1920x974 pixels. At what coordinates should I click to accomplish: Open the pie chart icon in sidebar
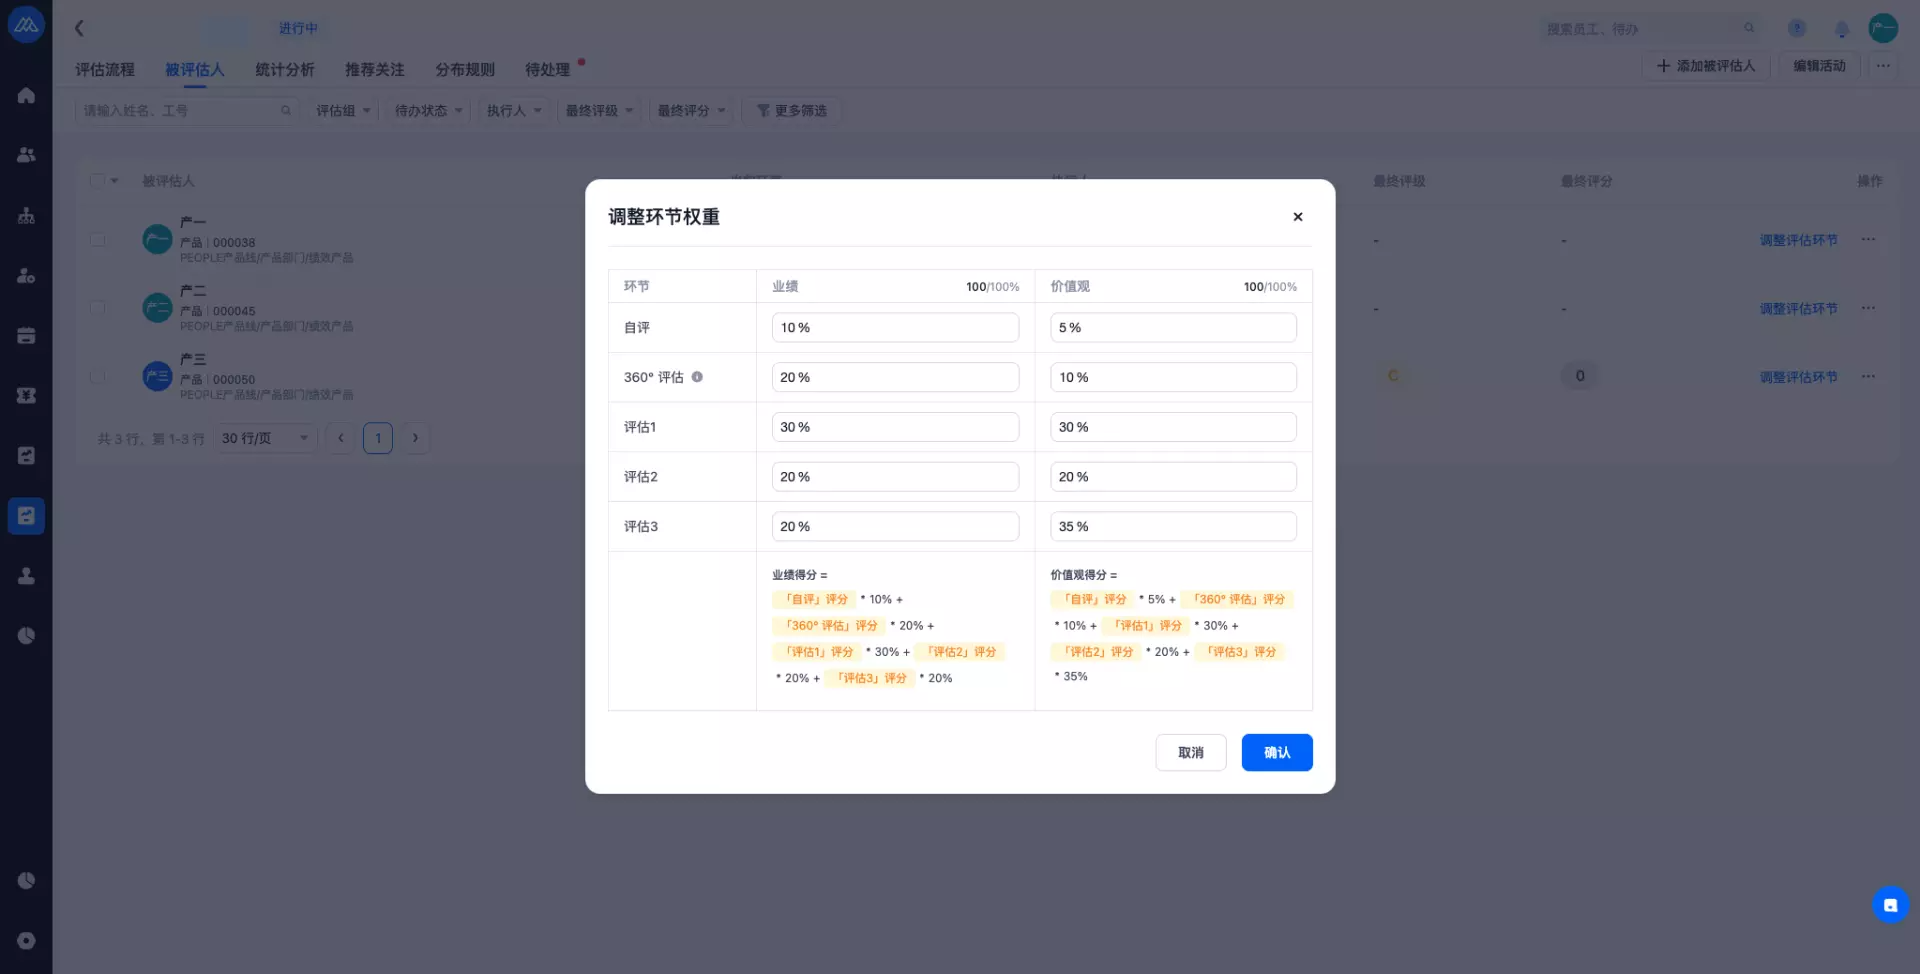click(26, 636)
